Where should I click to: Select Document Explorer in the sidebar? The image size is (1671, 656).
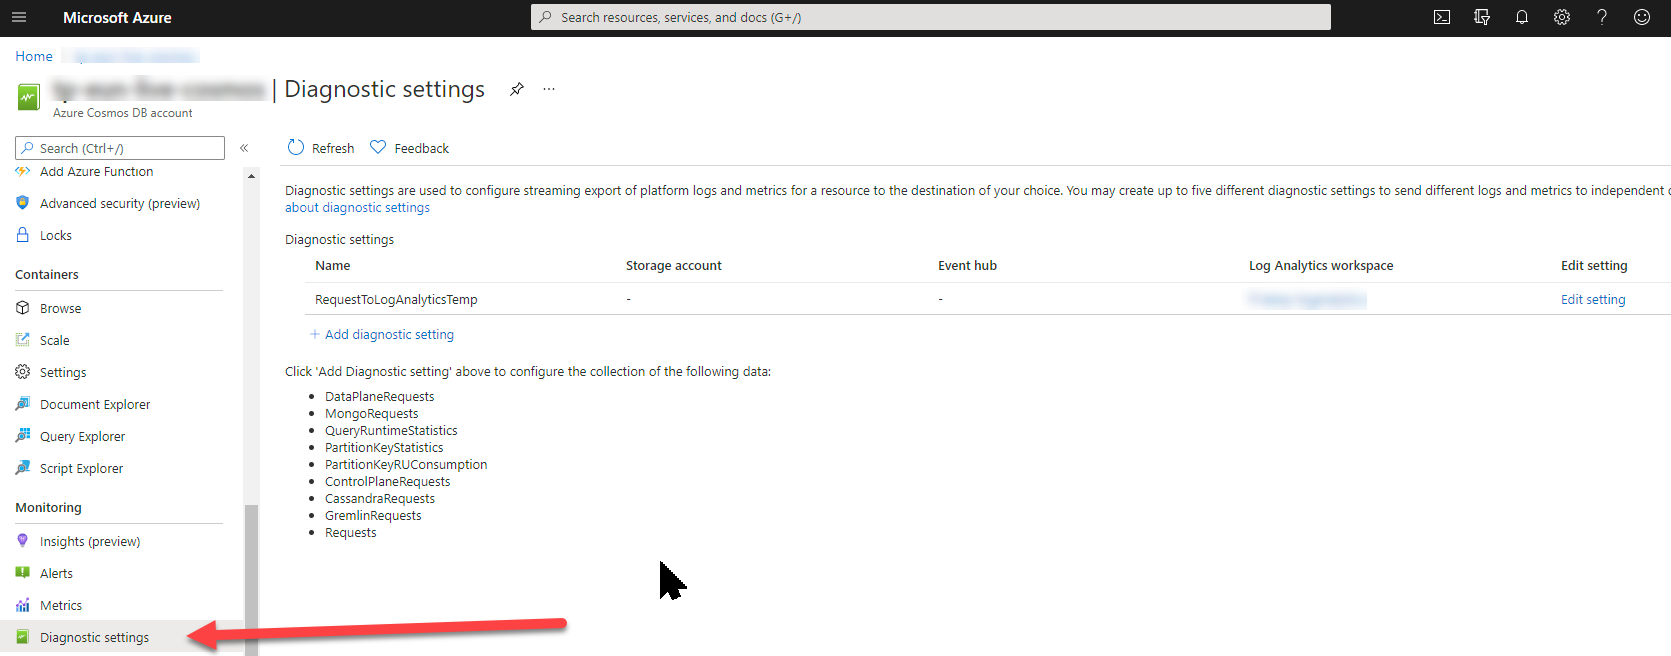pos(94,404)
